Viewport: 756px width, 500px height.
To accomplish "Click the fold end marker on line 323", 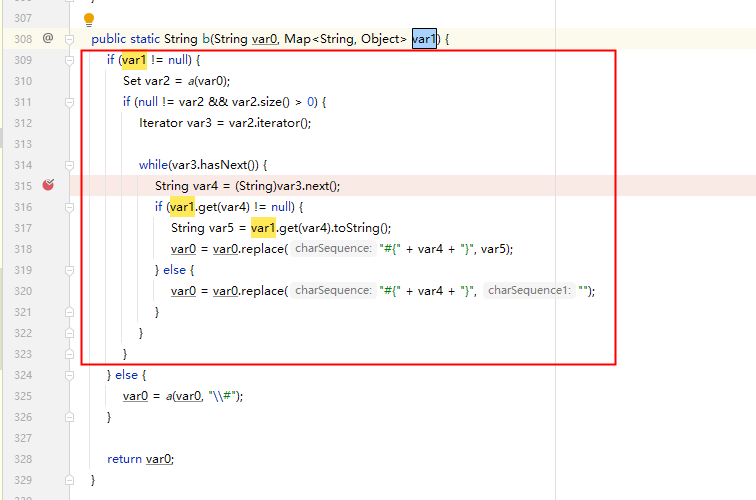I will click(69, 354).
